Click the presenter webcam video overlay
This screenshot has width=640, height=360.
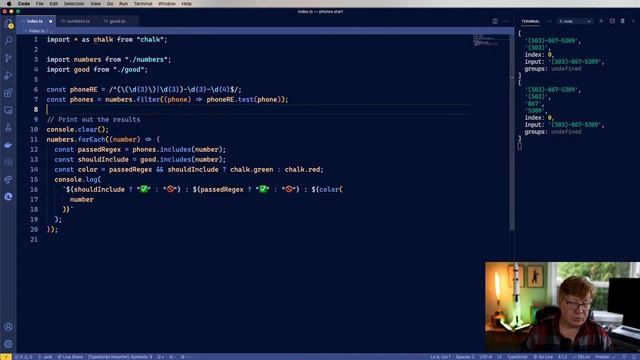[x=562, y=307]
